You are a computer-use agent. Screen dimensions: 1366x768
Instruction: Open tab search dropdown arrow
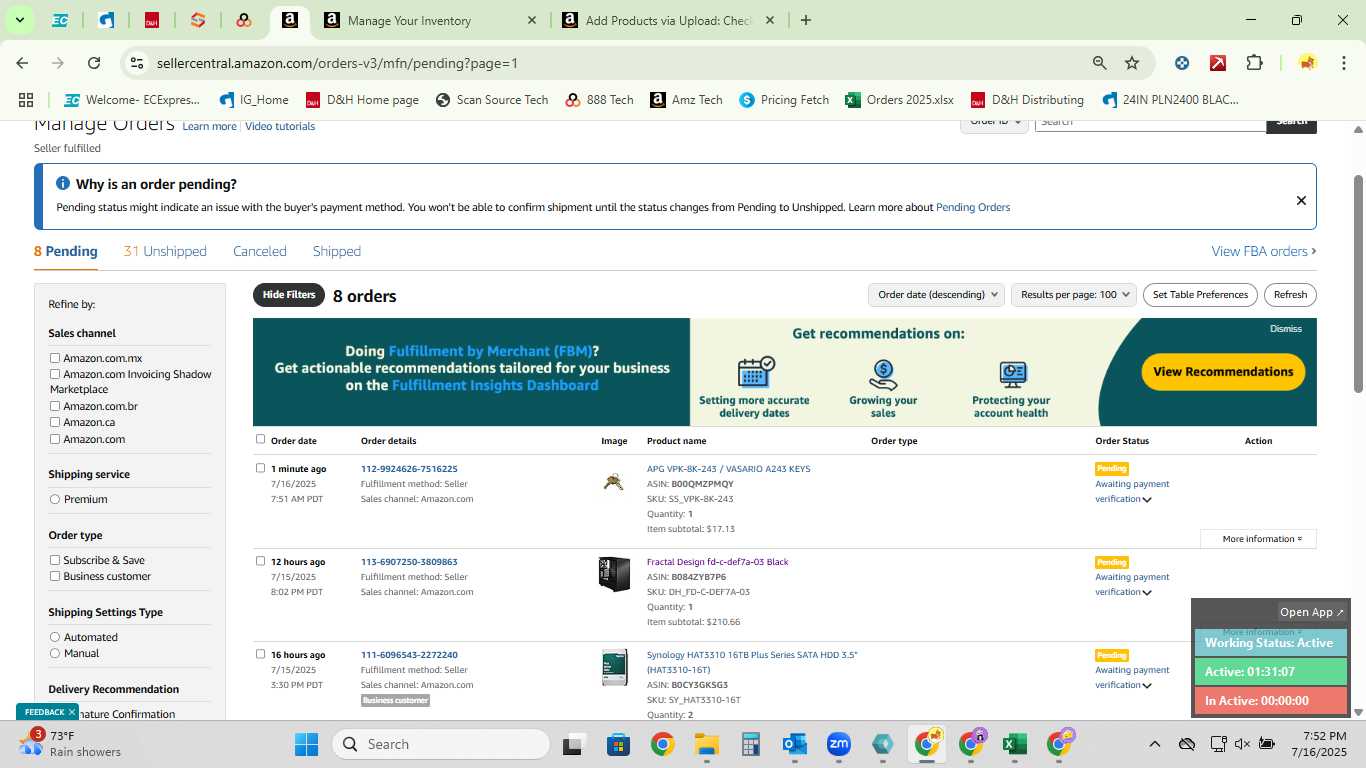pyautogui.click(x=19, y=20)
